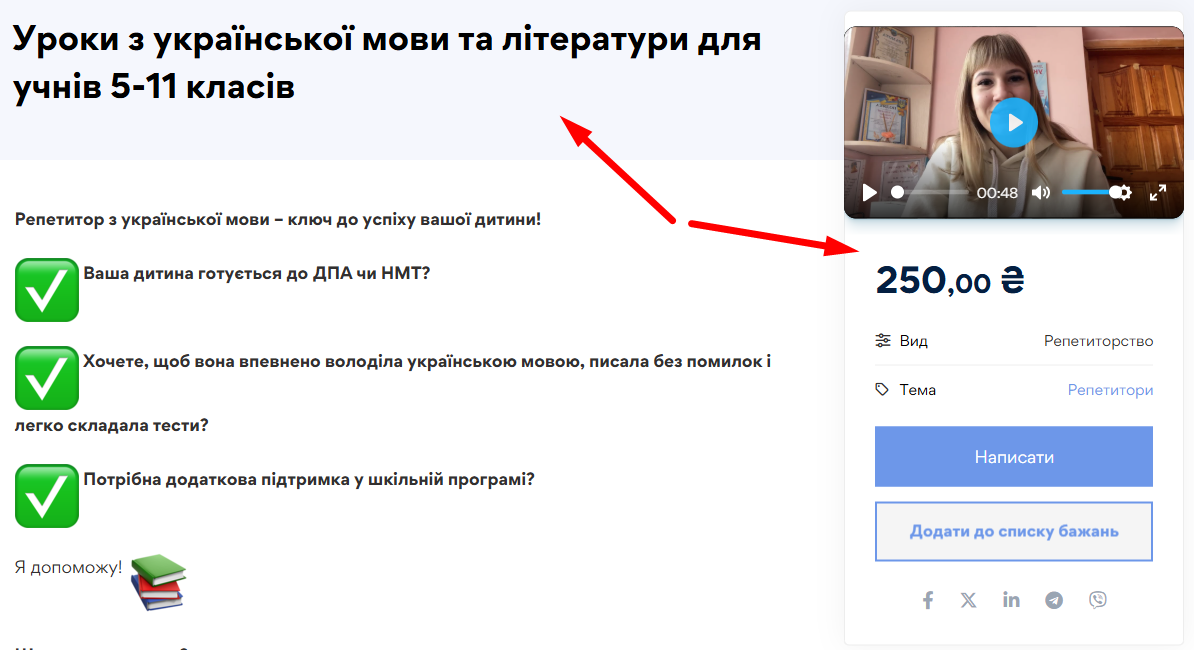The height and width of the screenshot is (650, 1194).
Task: Mute the video sound
Action: tap(1041, 193)
